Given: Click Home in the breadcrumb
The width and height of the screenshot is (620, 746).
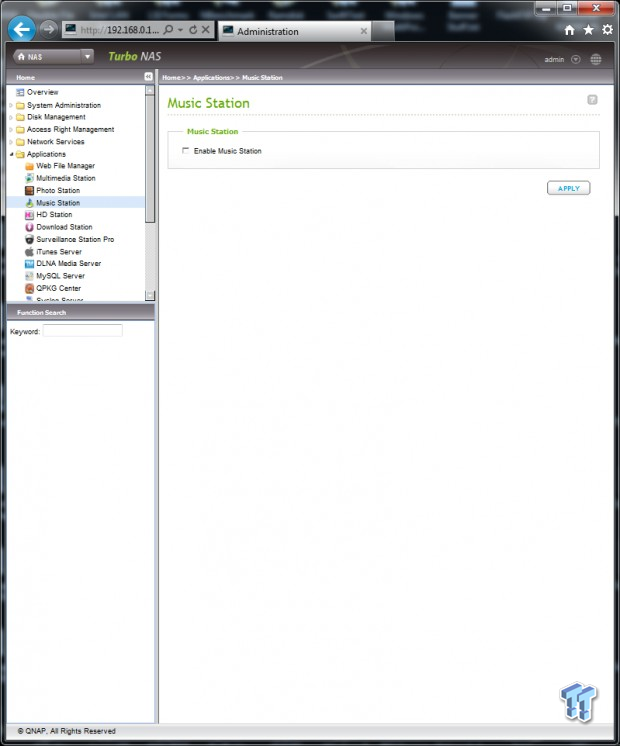Looking at the screenshot, I should [x=171, y=78].
